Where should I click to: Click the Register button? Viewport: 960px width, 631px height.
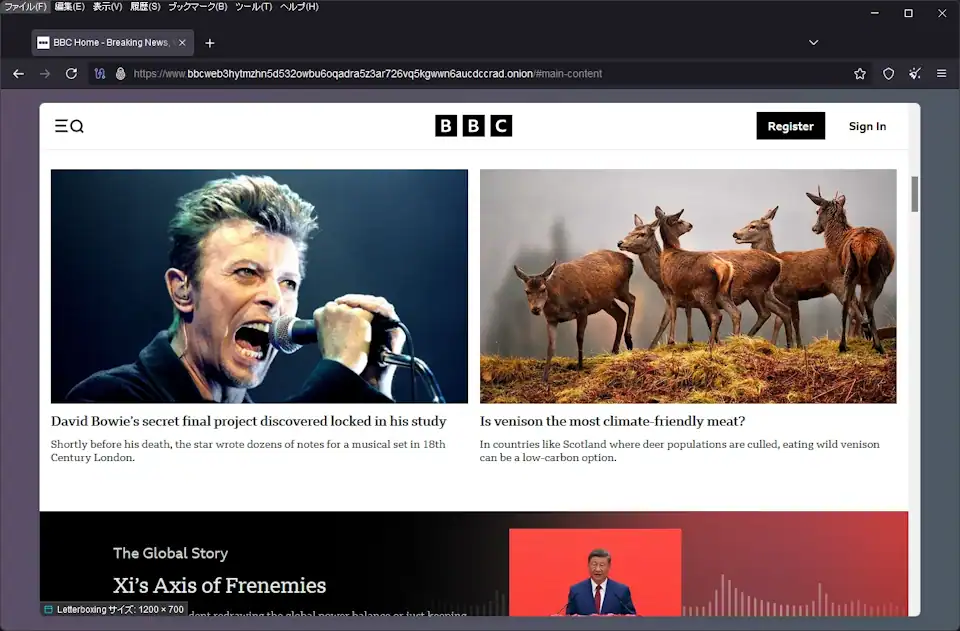pos(790,126)
